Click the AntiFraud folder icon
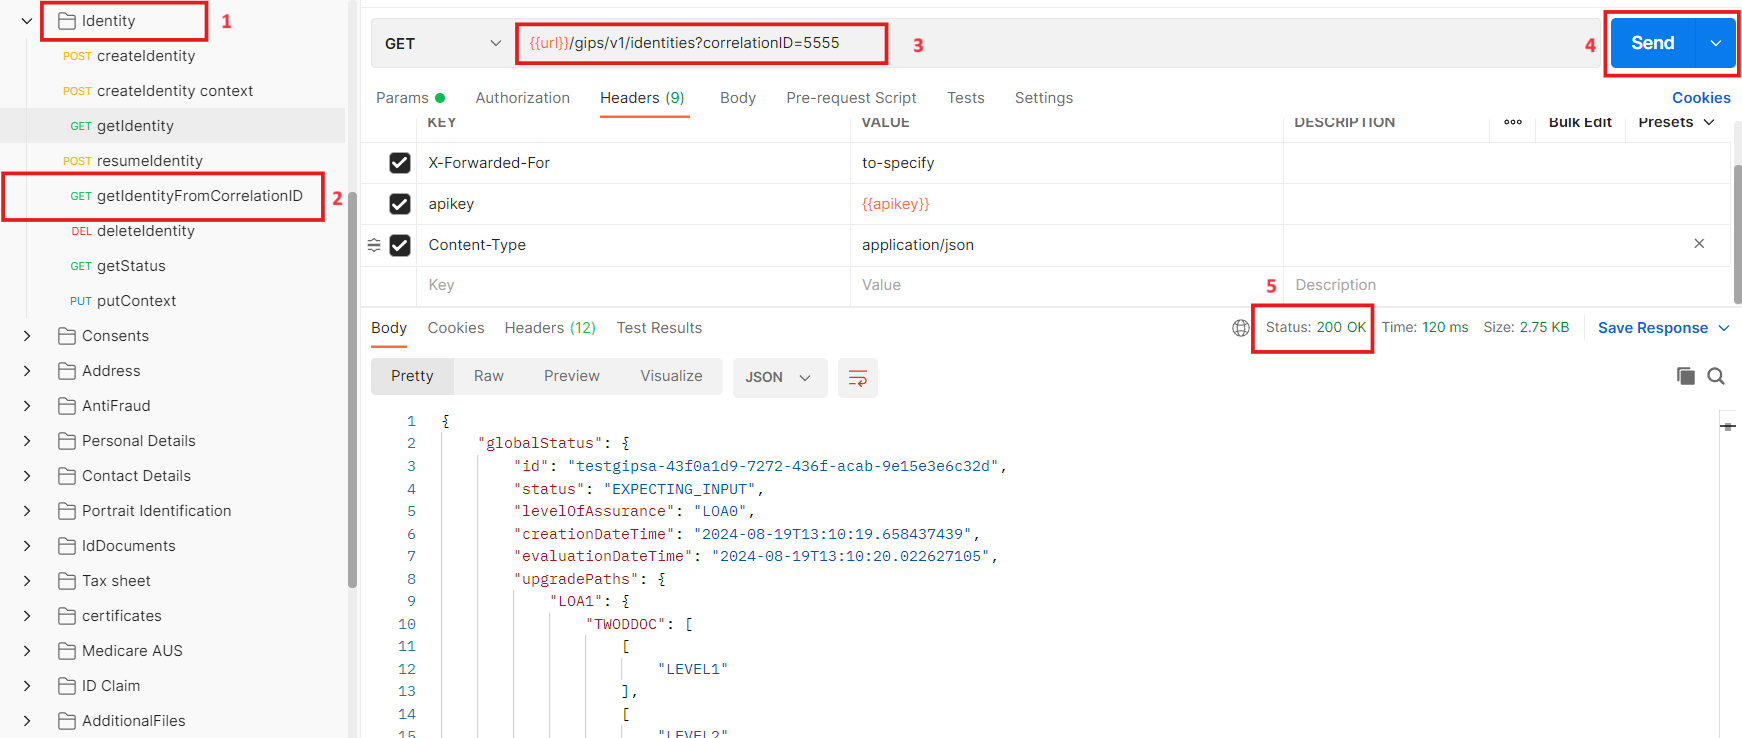Image resolution: width=1742 pixels, height=738 pixels. coord(67,406)
